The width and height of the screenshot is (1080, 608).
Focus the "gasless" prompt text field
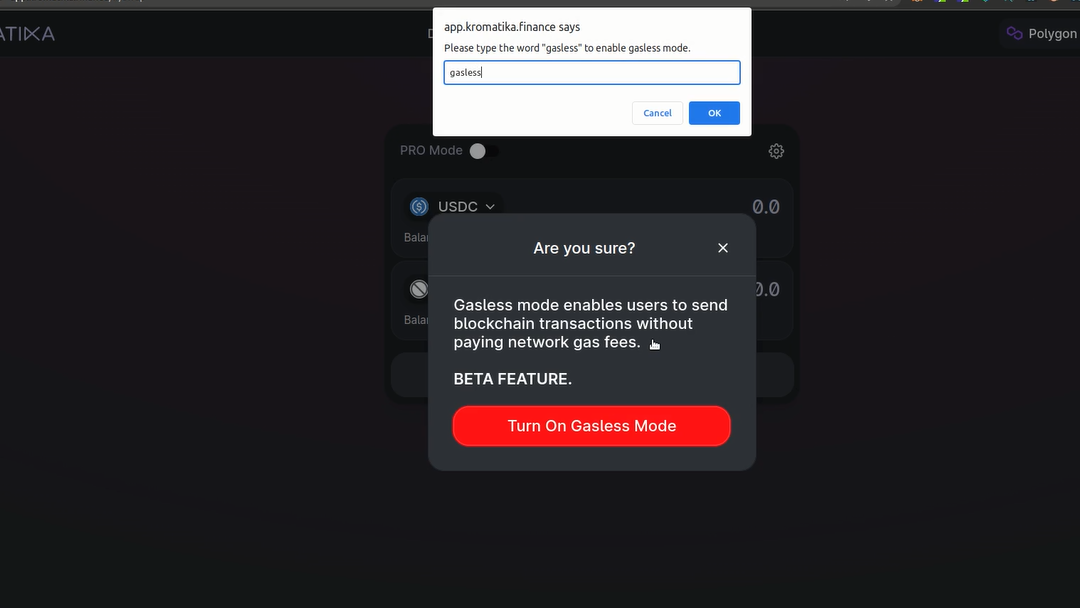coord(592,72)
